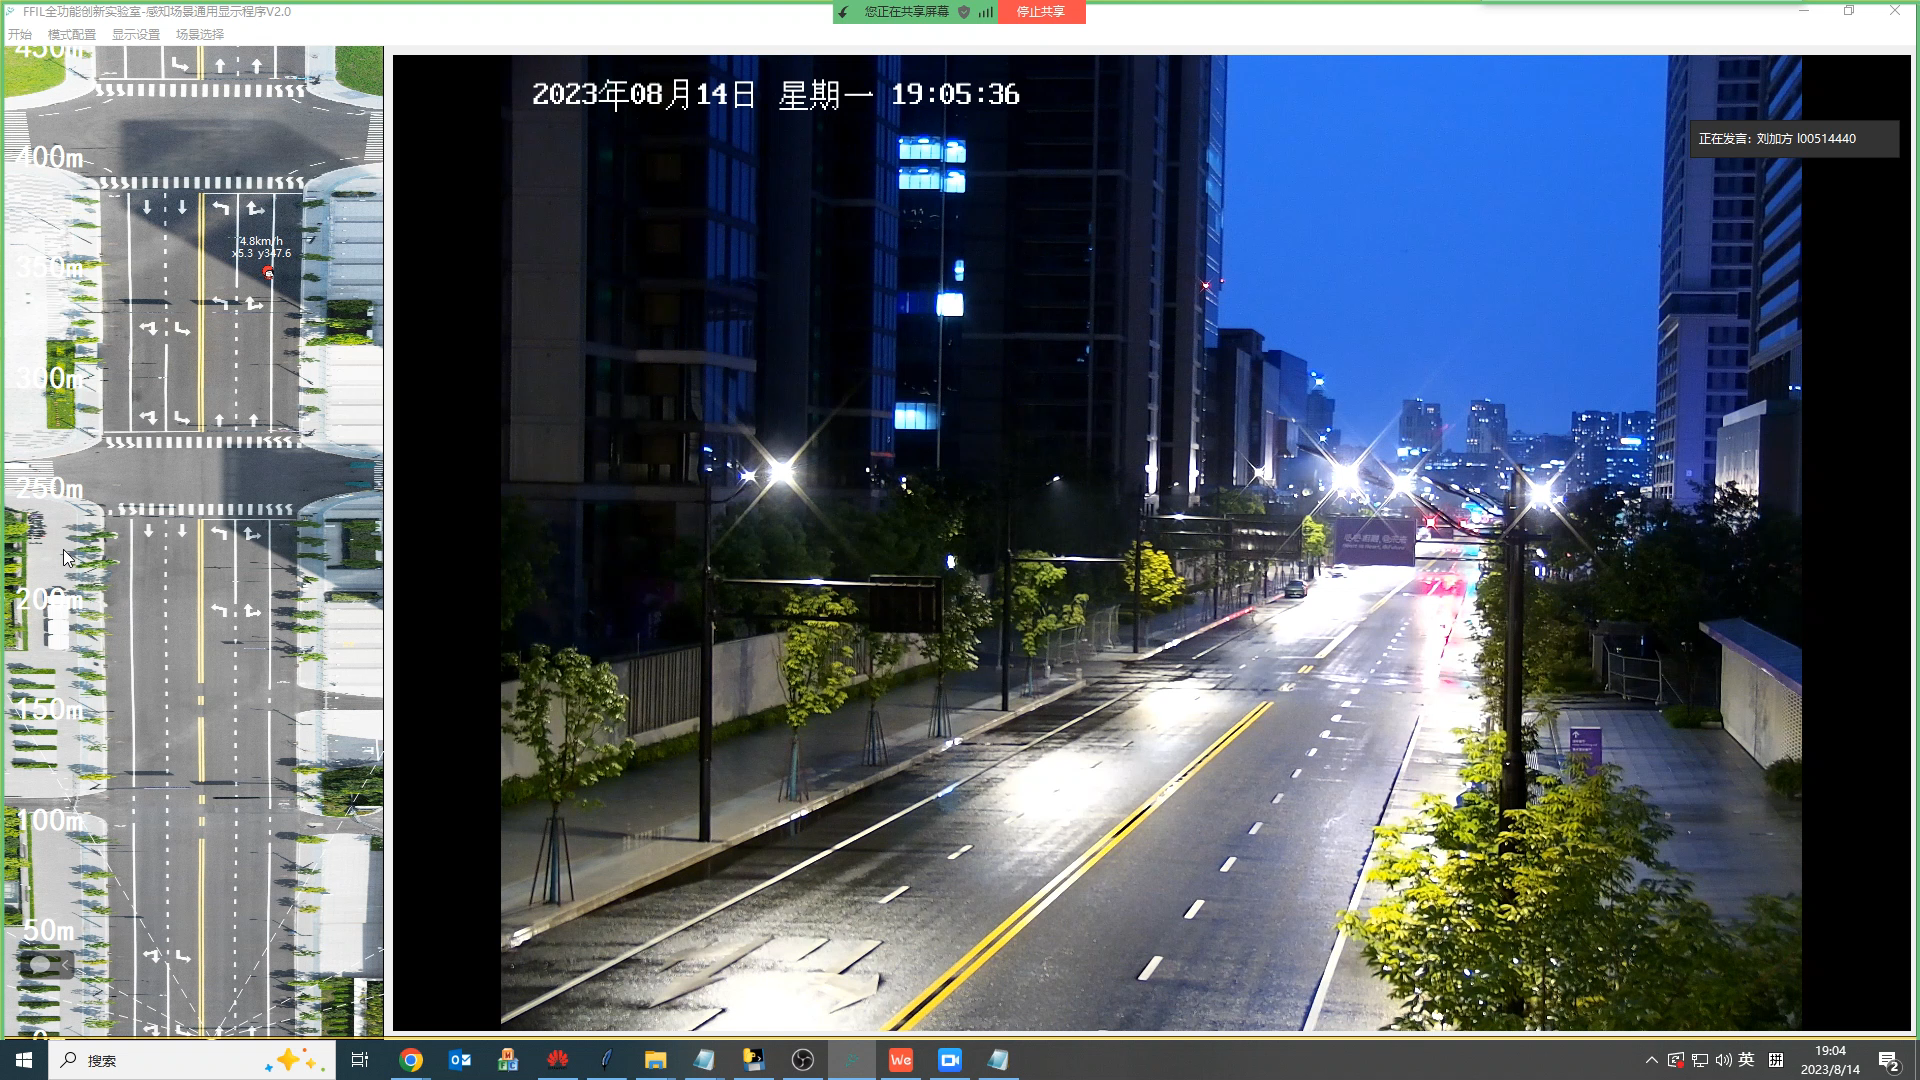Open the Huawei app in the taskbar
Screen dimensions: 1920x1080
(557, 1060)
